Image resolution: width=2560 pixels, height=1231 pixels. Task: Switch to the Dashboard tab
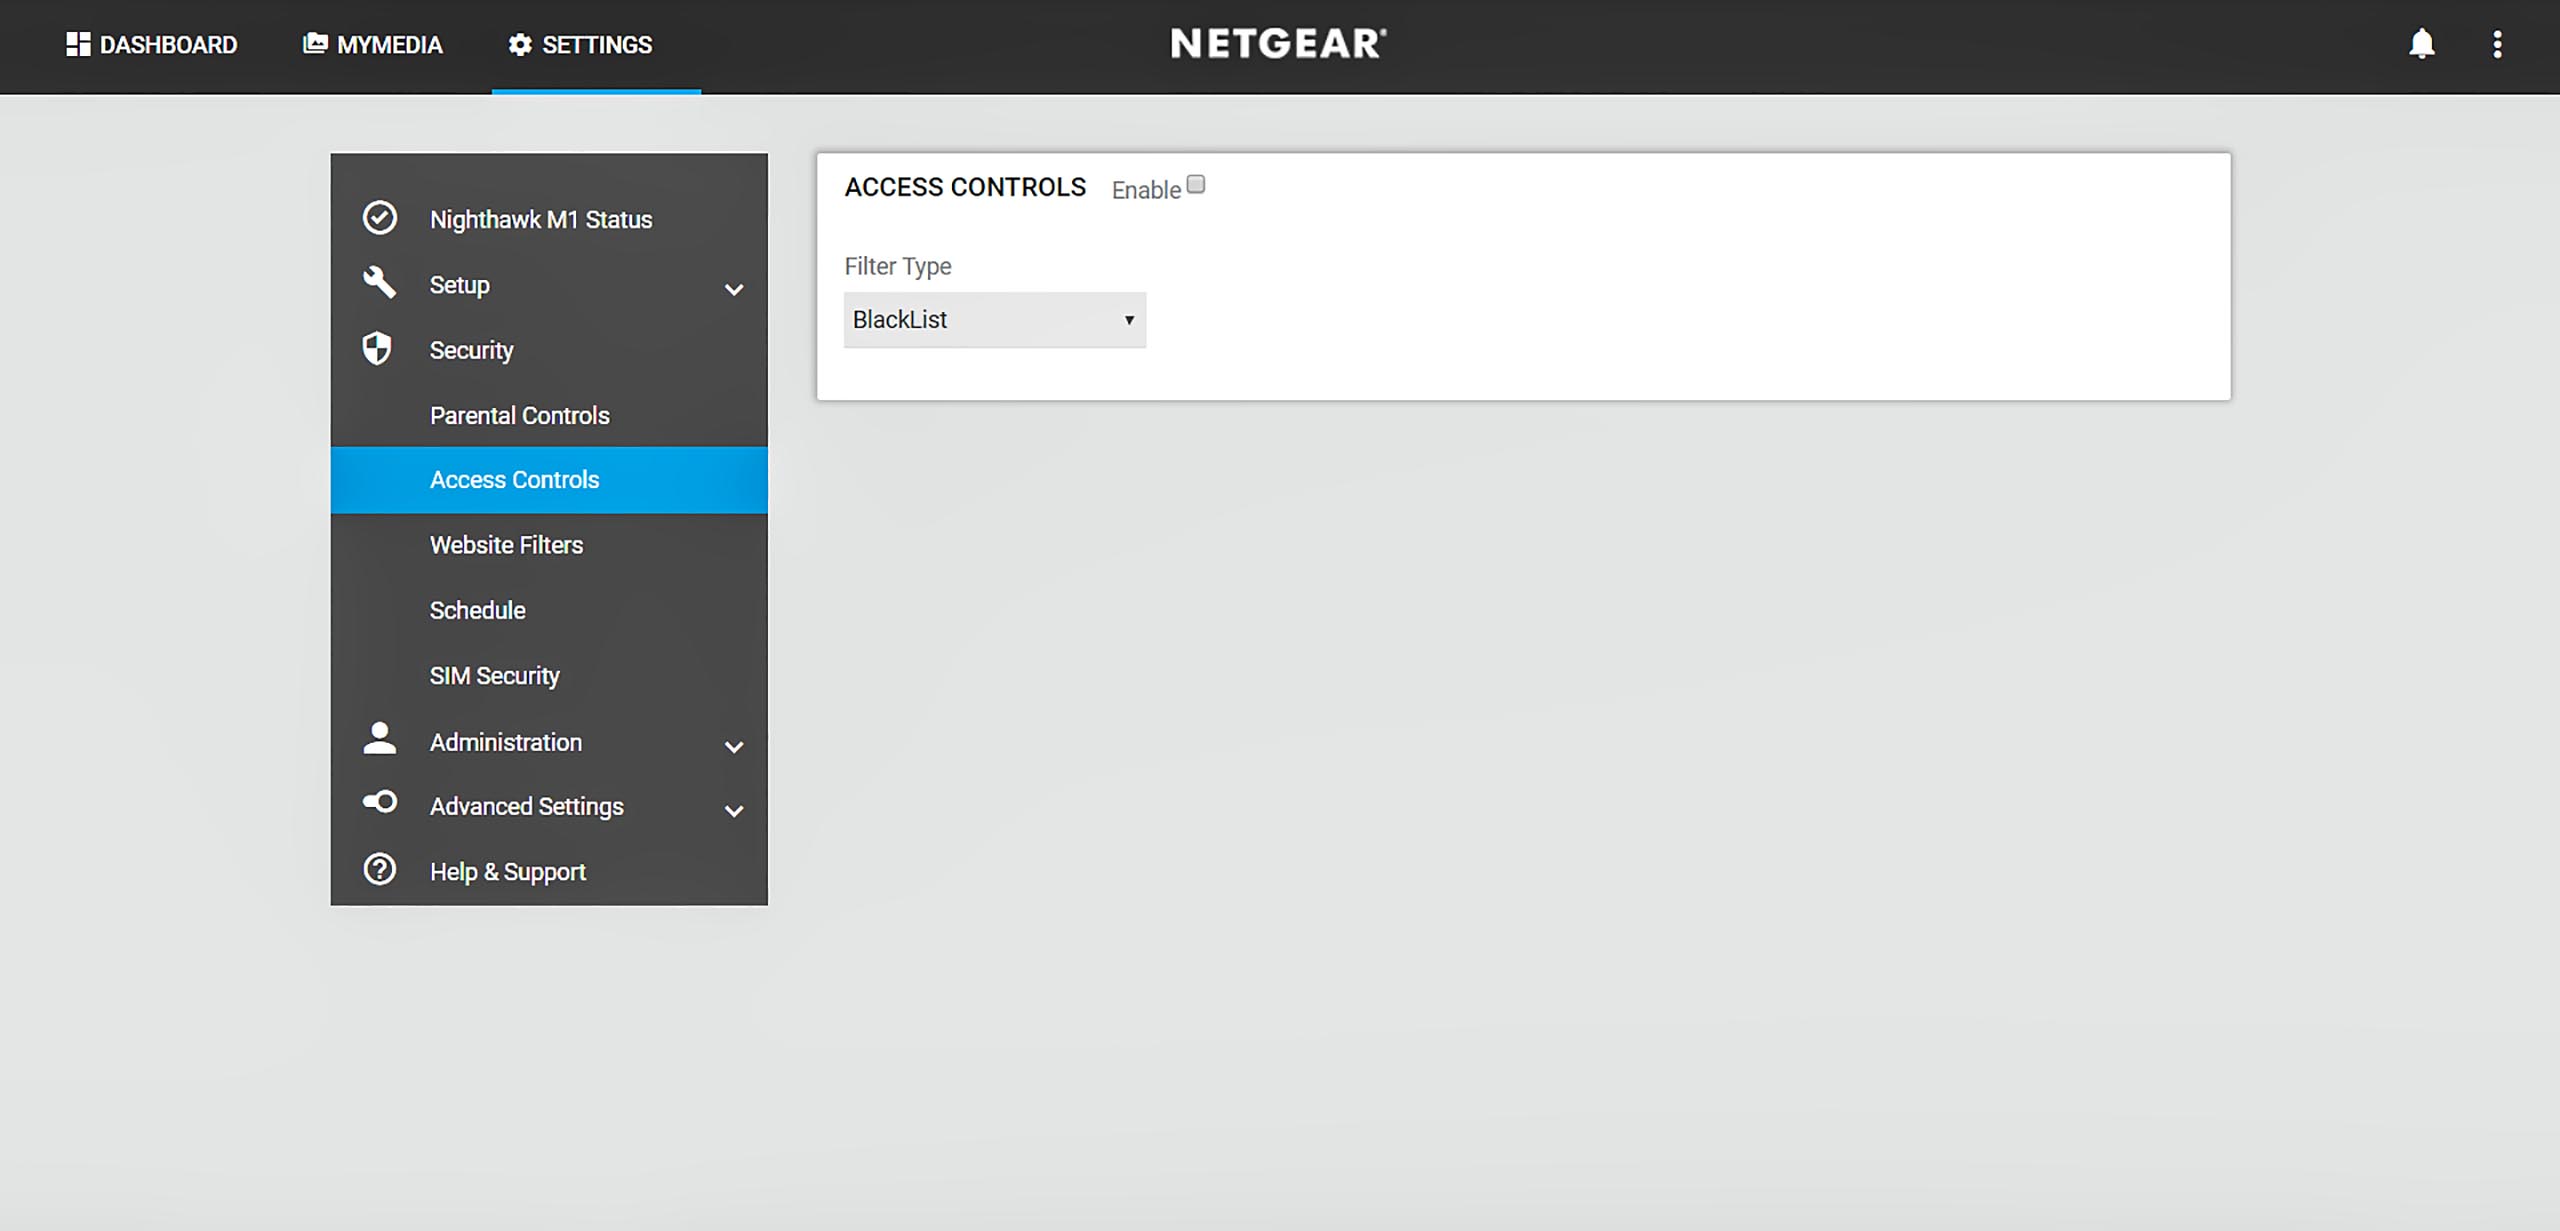(x=152, y=45)
